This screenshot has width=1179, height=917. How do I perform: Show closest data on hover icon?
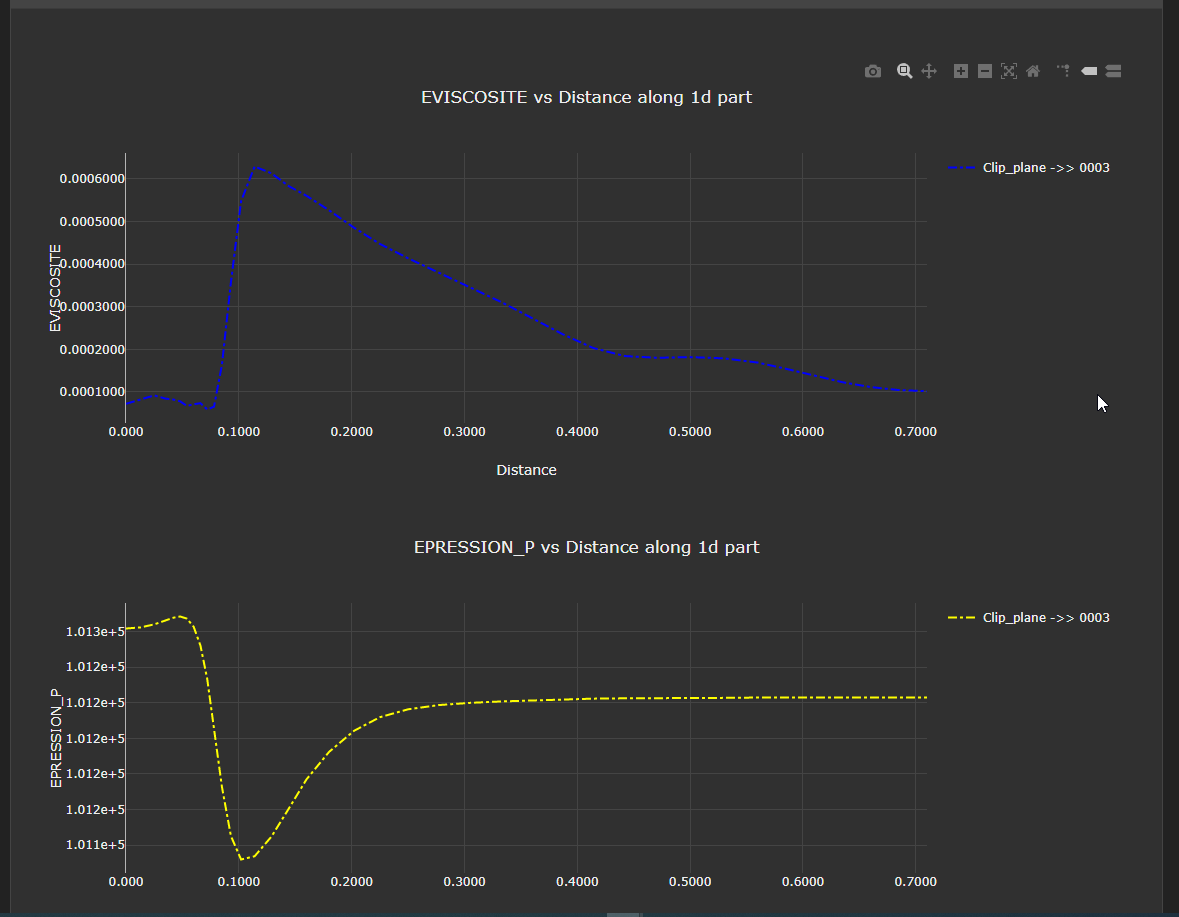point(1090,71)
